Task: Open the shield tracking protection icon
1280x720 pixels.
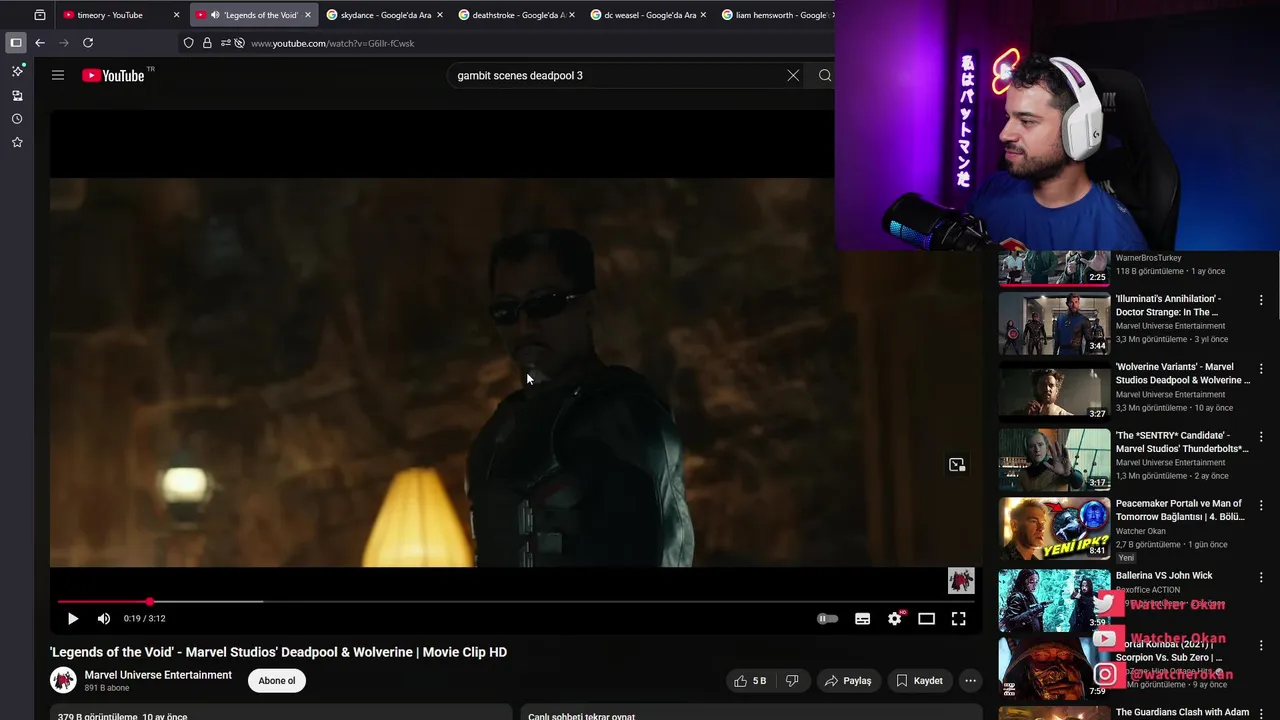Action: tap(188, 43)
